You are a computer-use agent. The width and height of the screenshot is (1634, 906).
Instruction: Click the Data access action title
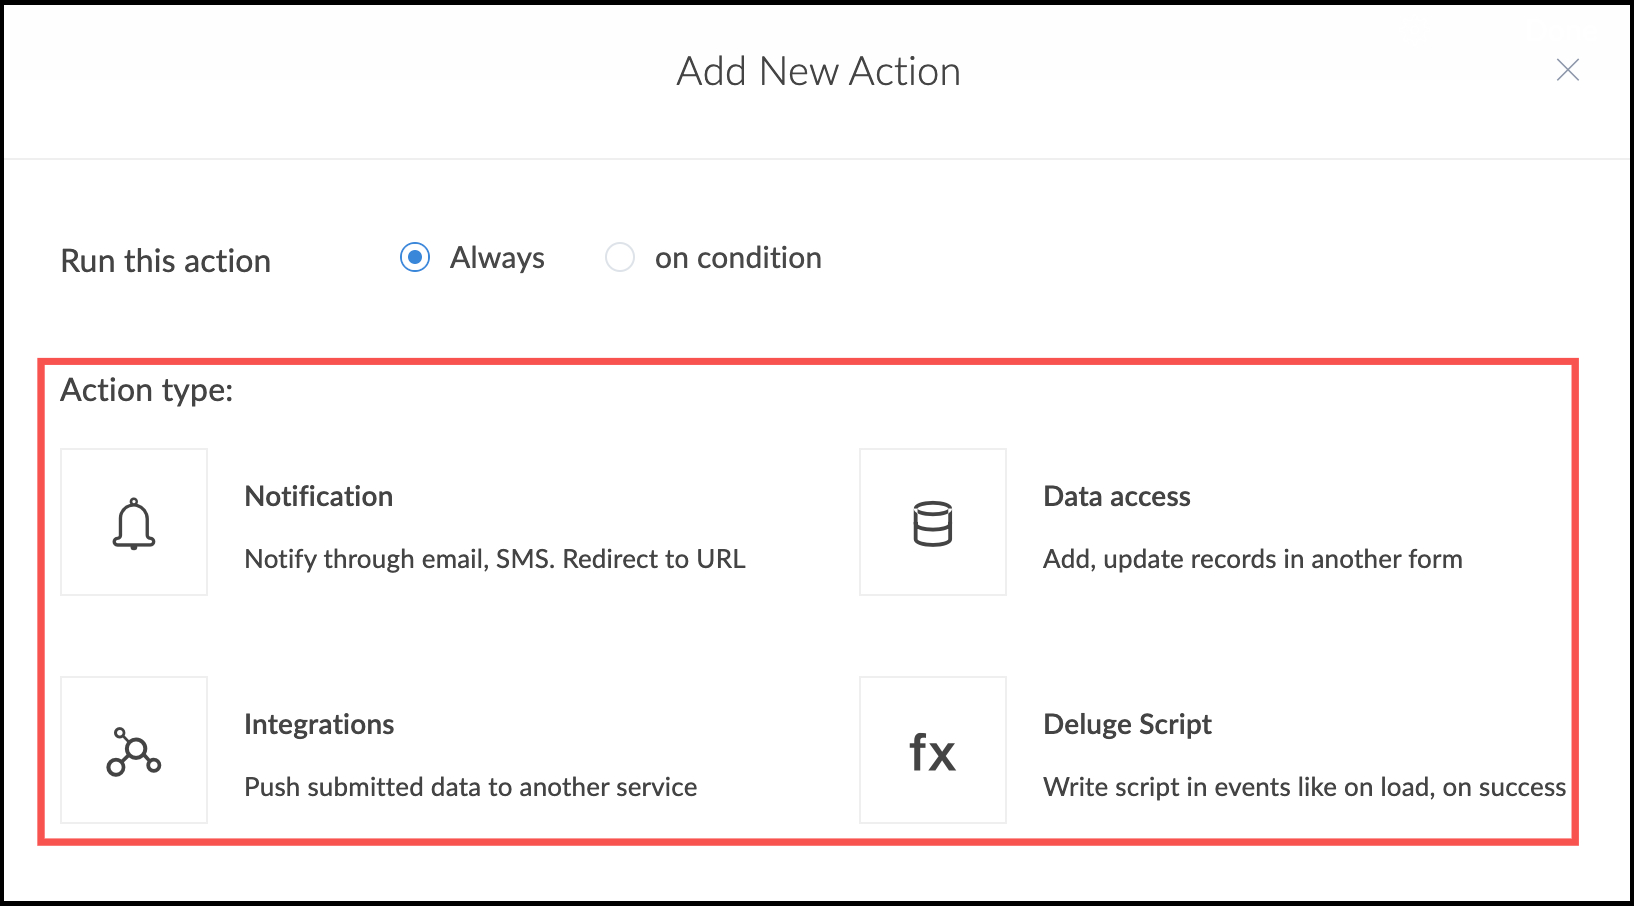coord(1116,496)
